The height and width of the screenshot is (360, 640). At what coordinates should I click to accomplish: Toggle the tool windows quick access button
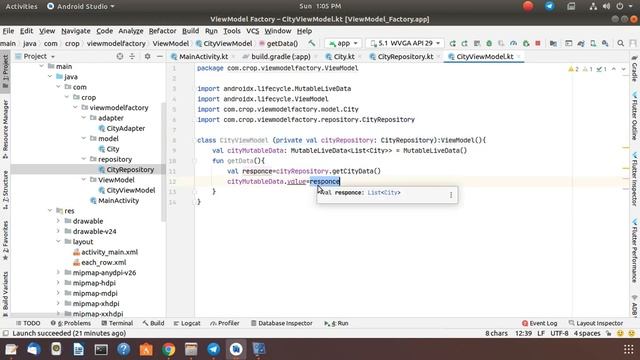tap(5, 333)
